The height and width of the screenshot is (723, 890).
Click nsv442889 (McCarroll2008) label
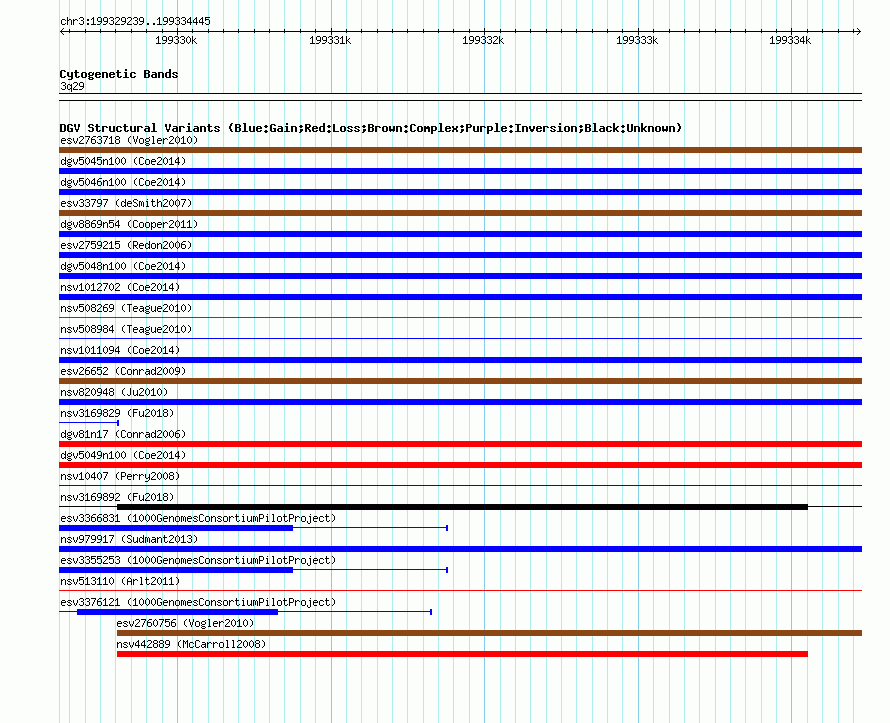(x=191, y=644)
